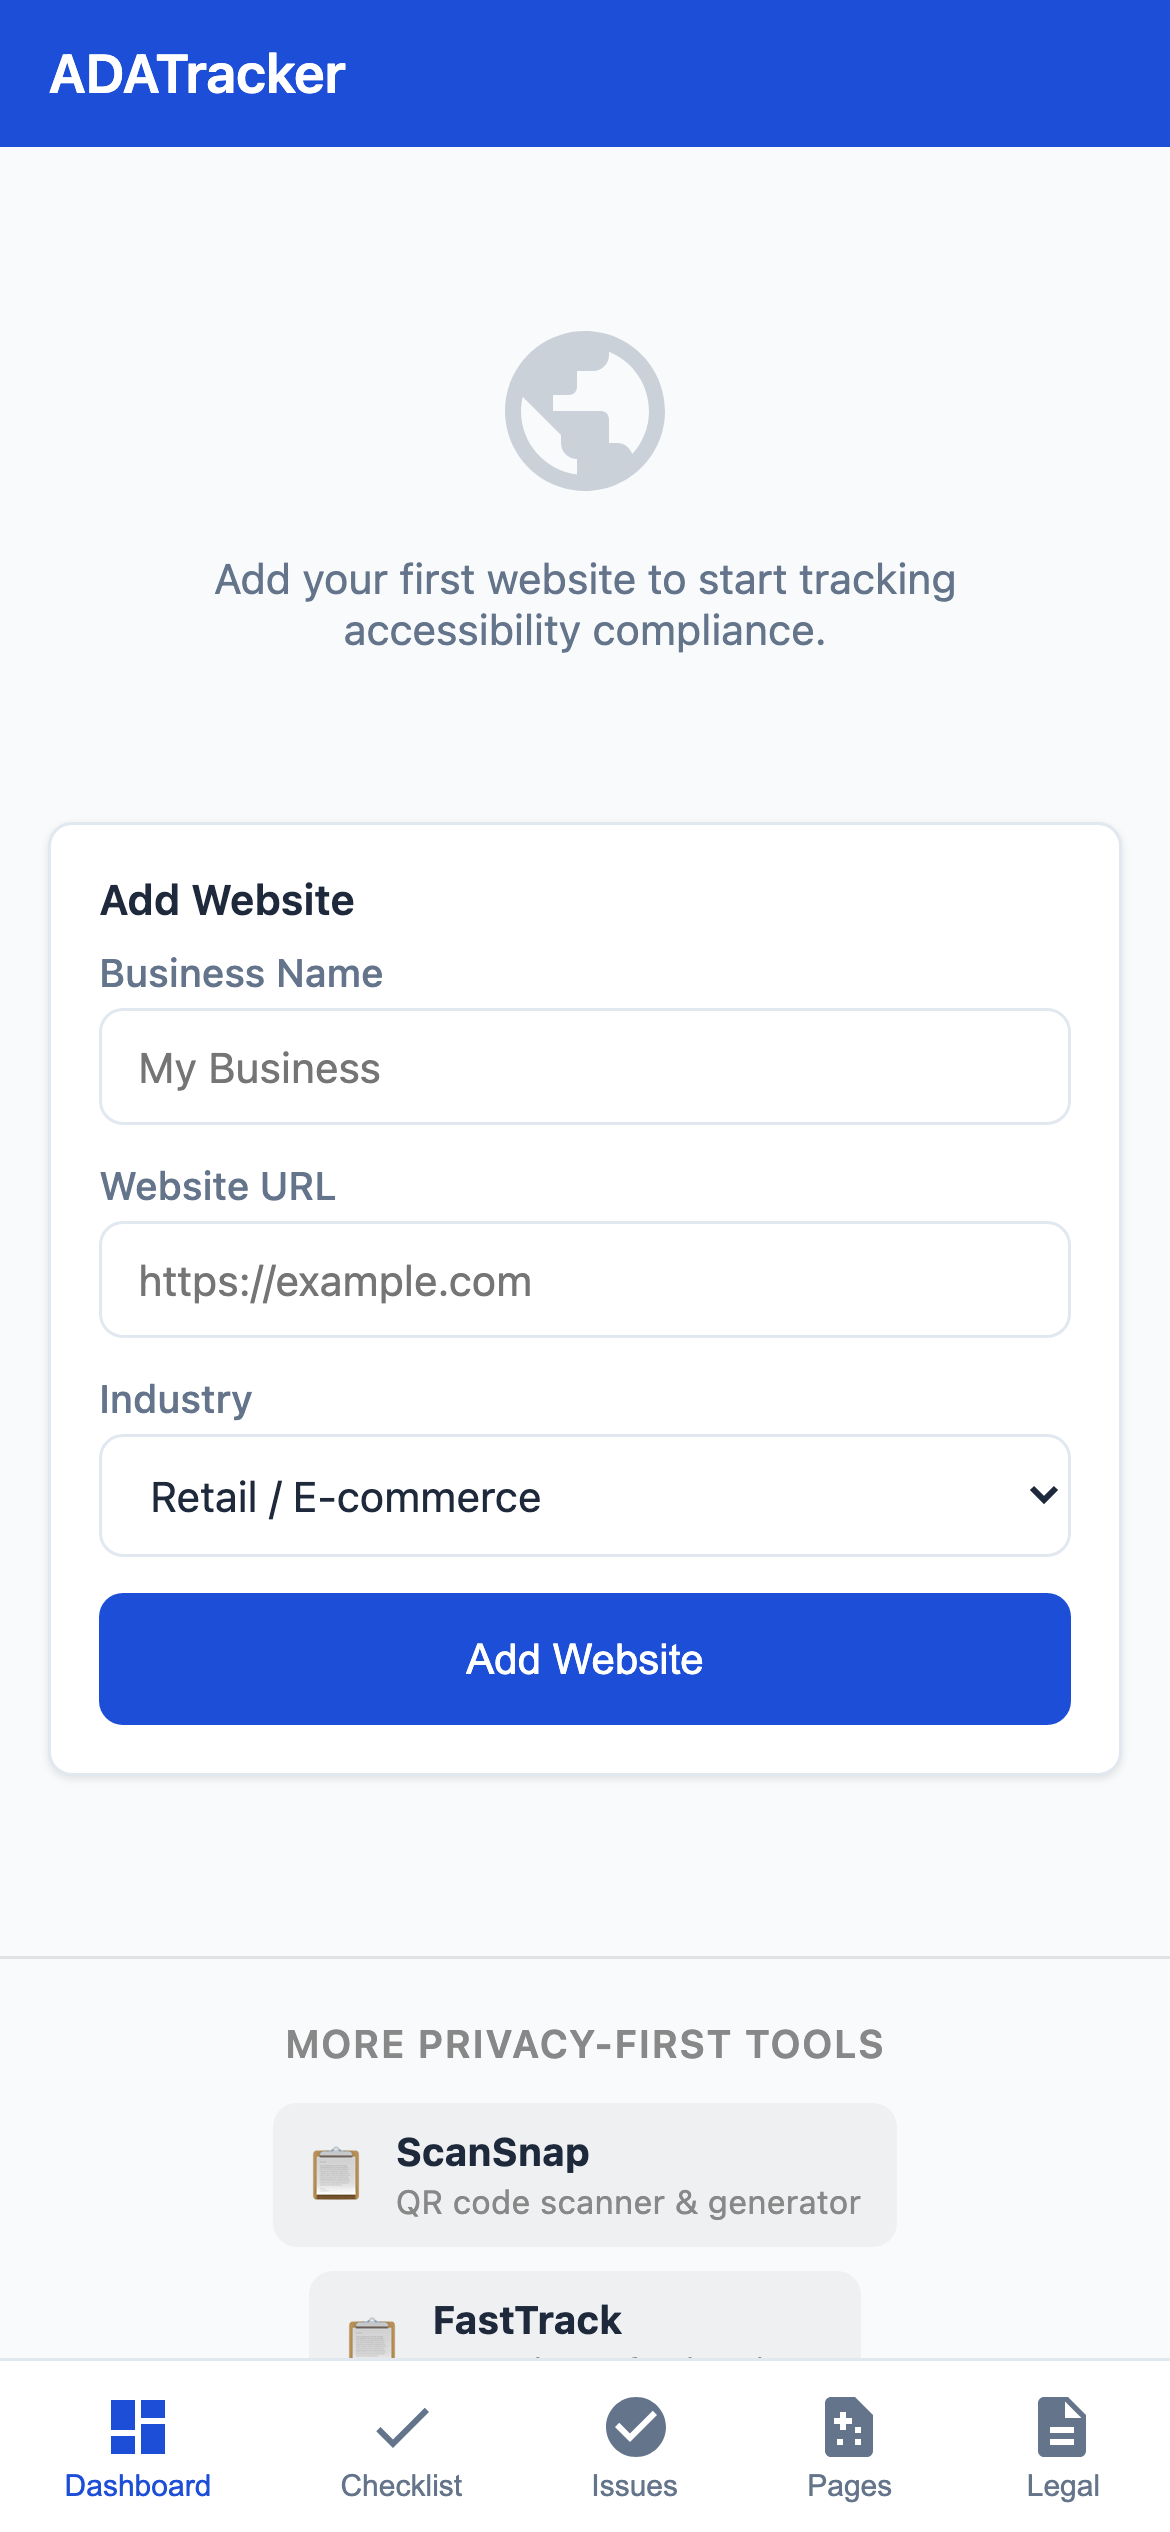Click the Industry field label
This screenshot has width=1170, height=2532.
[176, 1399]
